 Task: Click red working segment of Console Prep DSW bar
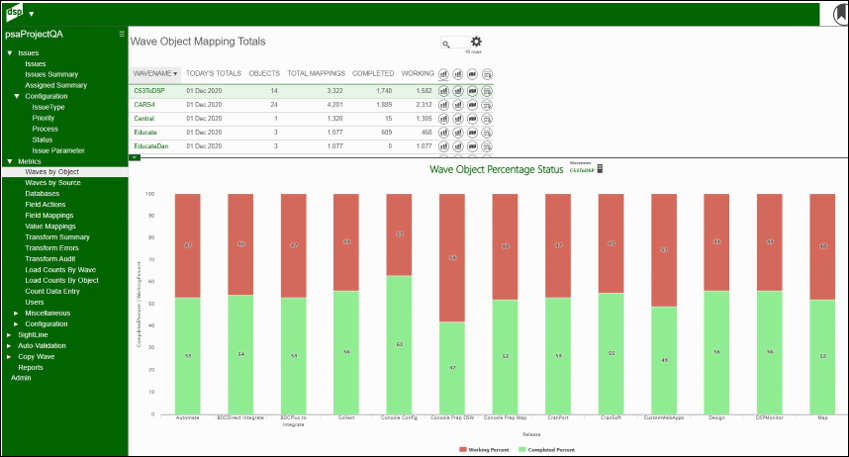click(452, 258)
